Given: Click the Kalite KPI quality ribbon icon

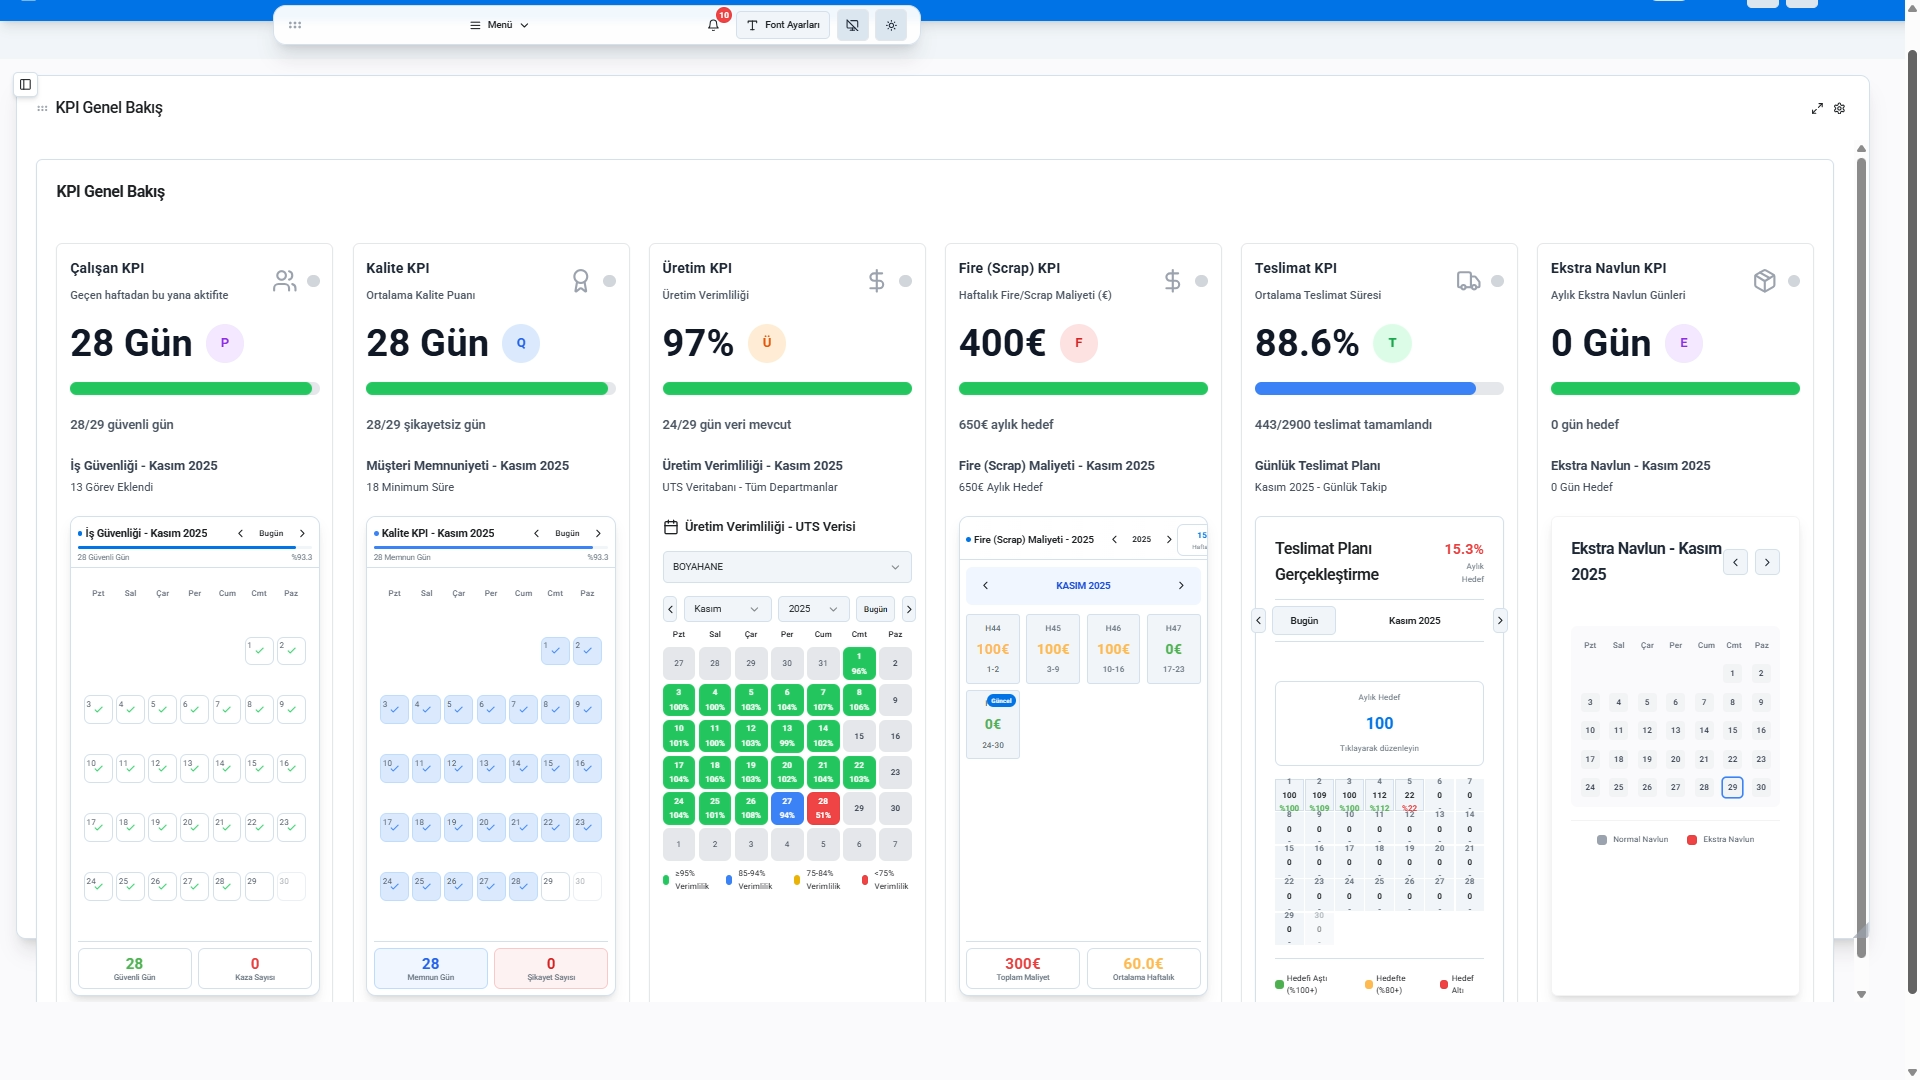Looking at the screenshot, I should coord(581,281).
